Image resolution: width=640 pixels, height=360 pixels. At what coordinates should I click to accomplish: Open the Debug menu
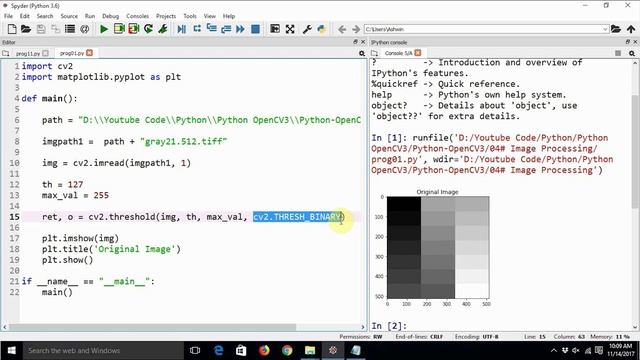[110, 16]
